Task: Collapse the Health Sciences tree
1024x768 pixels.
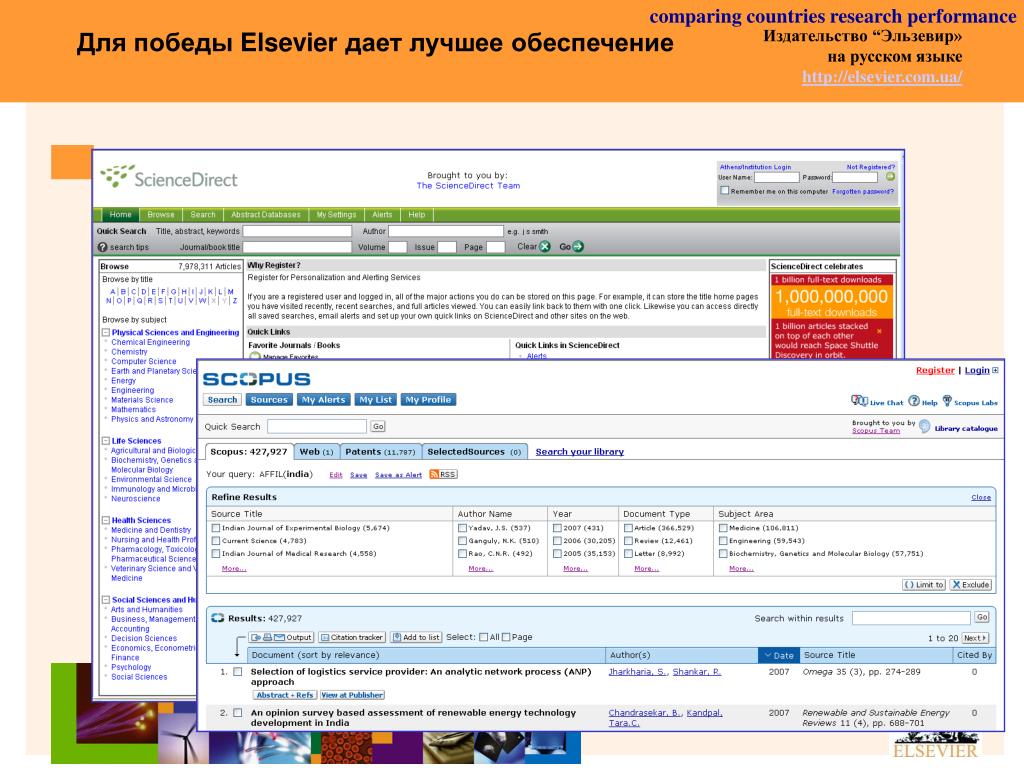Action: pos(106,520)
